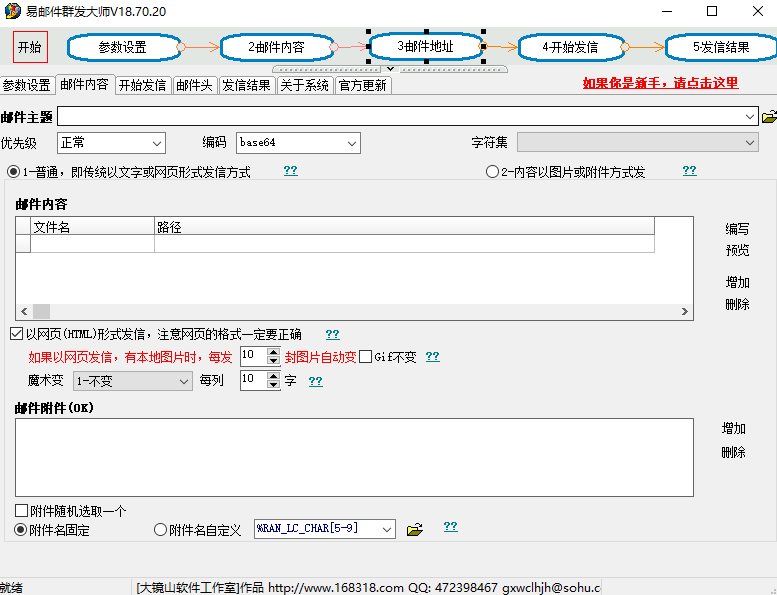Click the 参数设置 workflow step
The height and width of the screenshot is (595, 777).
tap(123, 47)
